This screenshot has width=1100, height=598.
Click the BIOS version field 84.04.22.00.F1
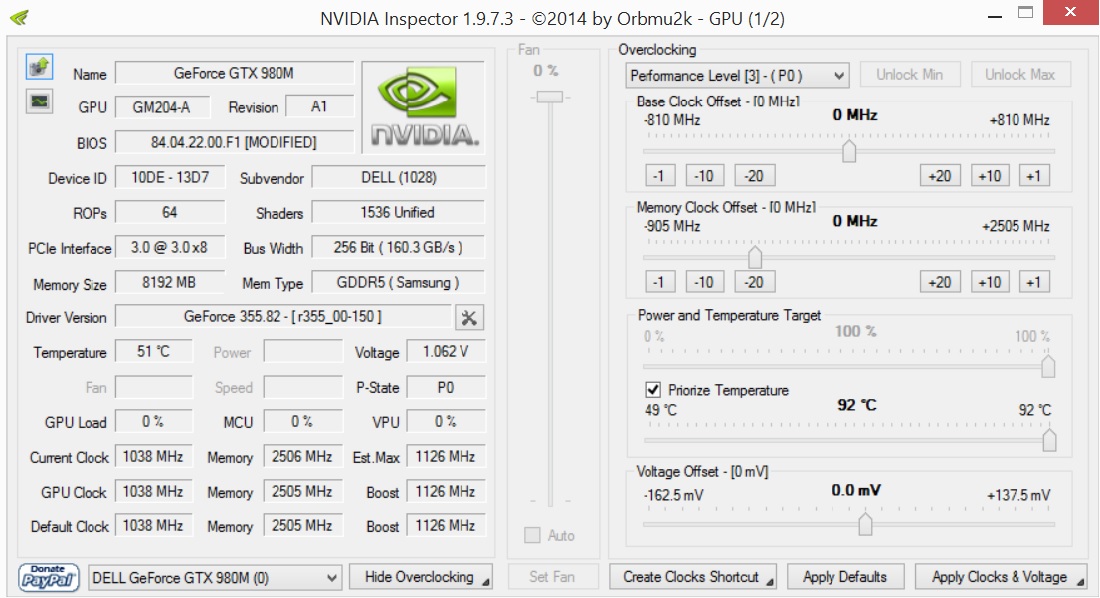[x=234, y=142]
